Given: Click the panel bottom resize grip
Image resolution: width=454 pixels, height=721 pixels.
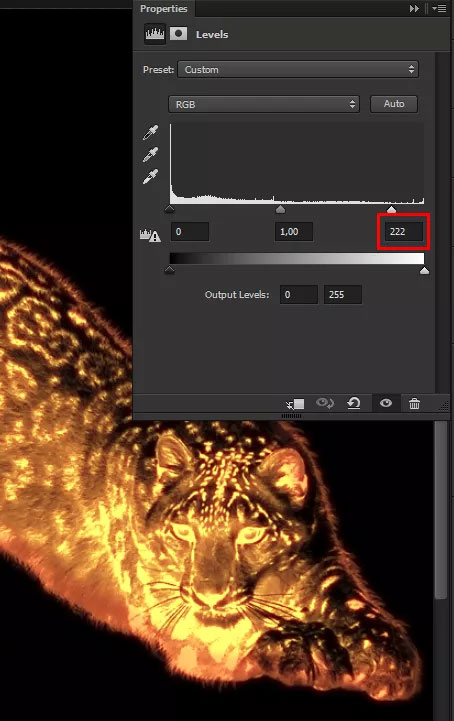Looking at the screenshot, I should pyautogui.click(x=291, y=416).
